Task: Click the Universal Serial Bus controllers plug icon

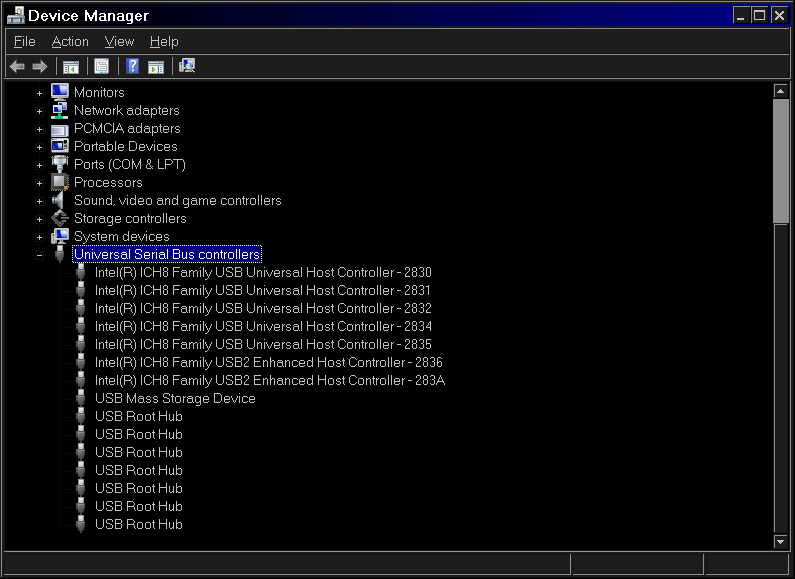Action: [x=60, y=255]
